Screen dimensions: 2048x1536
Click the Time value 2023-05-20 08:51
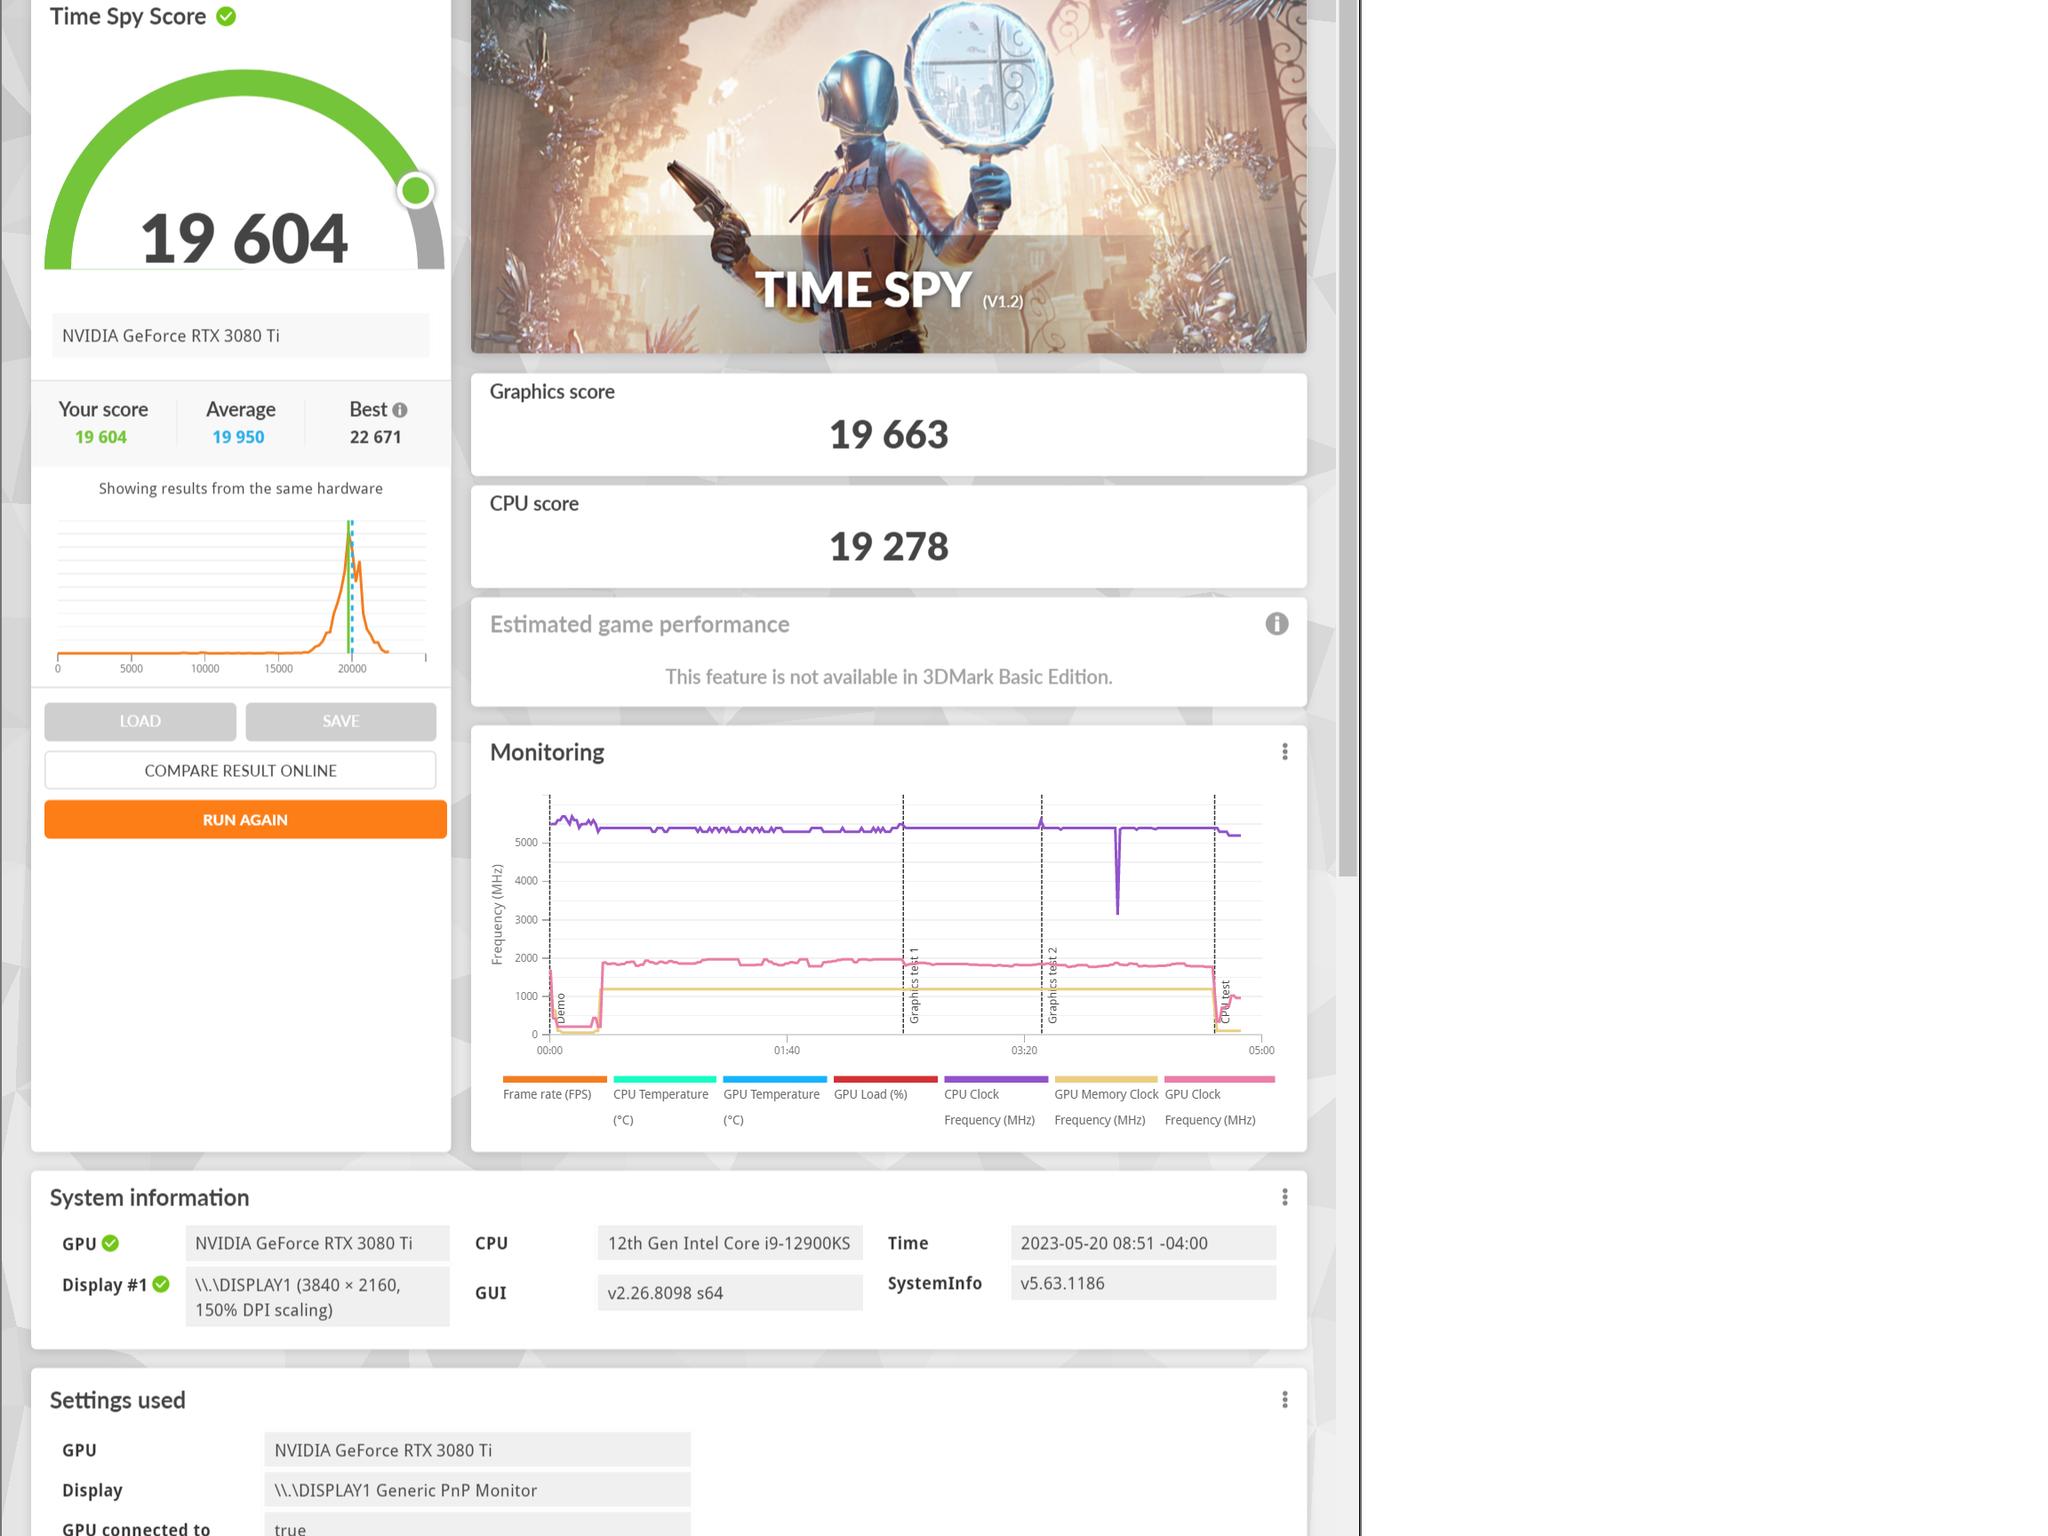pos(1143,1243)
